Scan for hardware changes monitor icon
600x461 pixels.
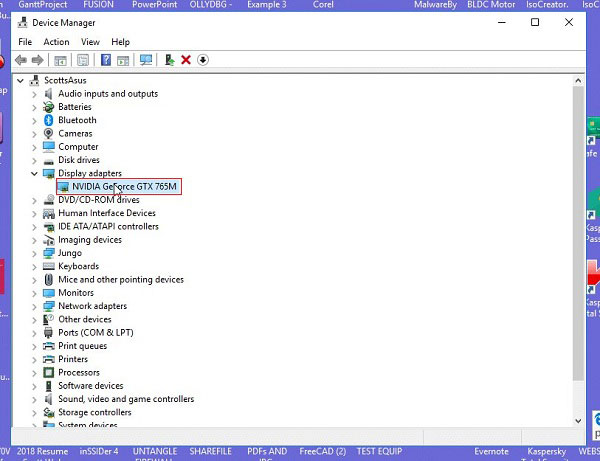click(x=146, y=60)
